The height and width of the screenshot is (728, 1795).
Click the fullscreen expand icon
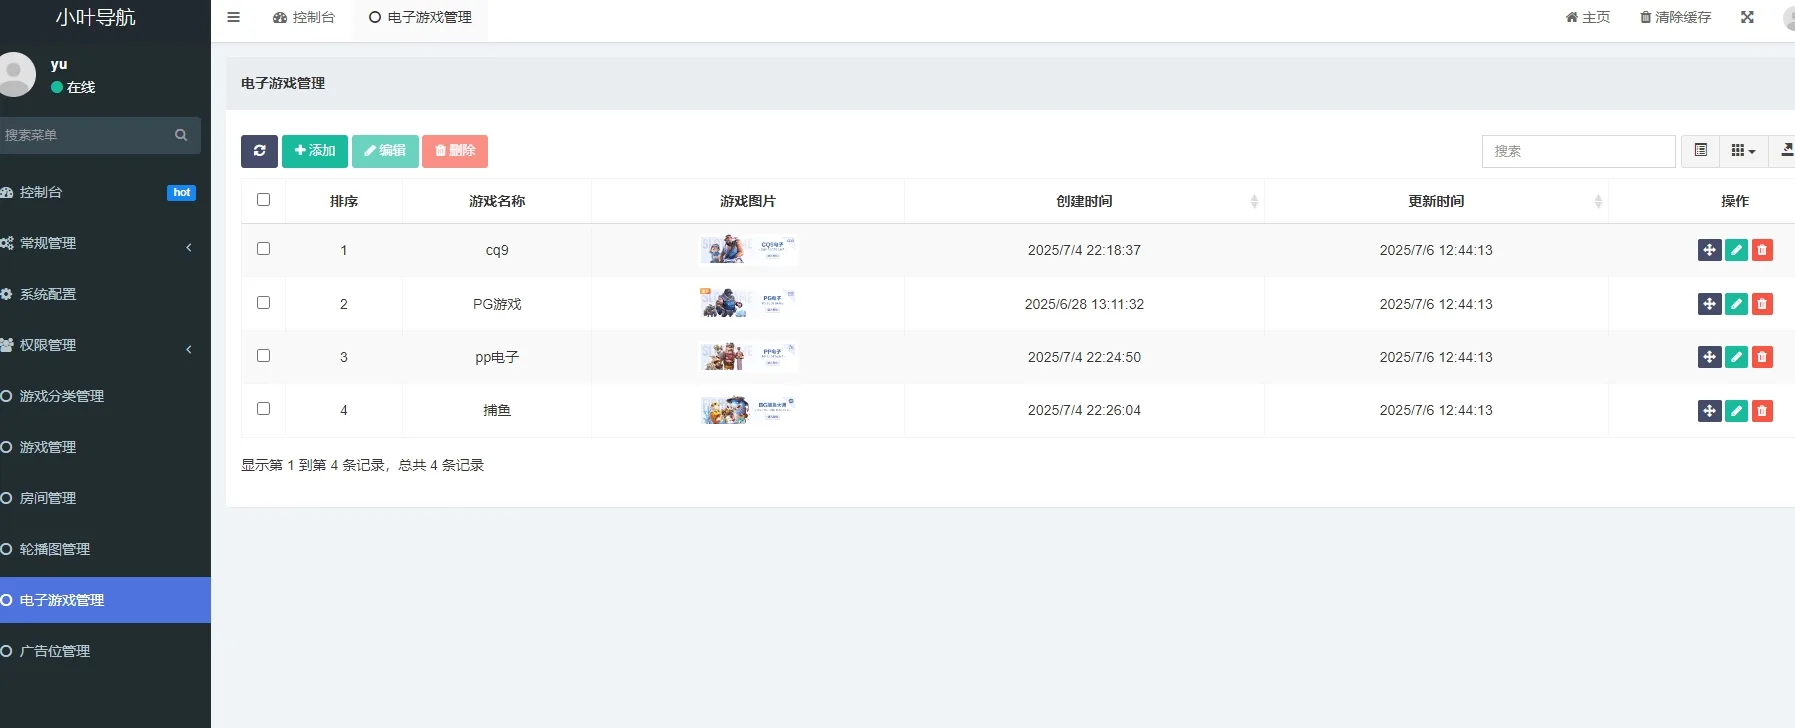(x=1747, y=17)
